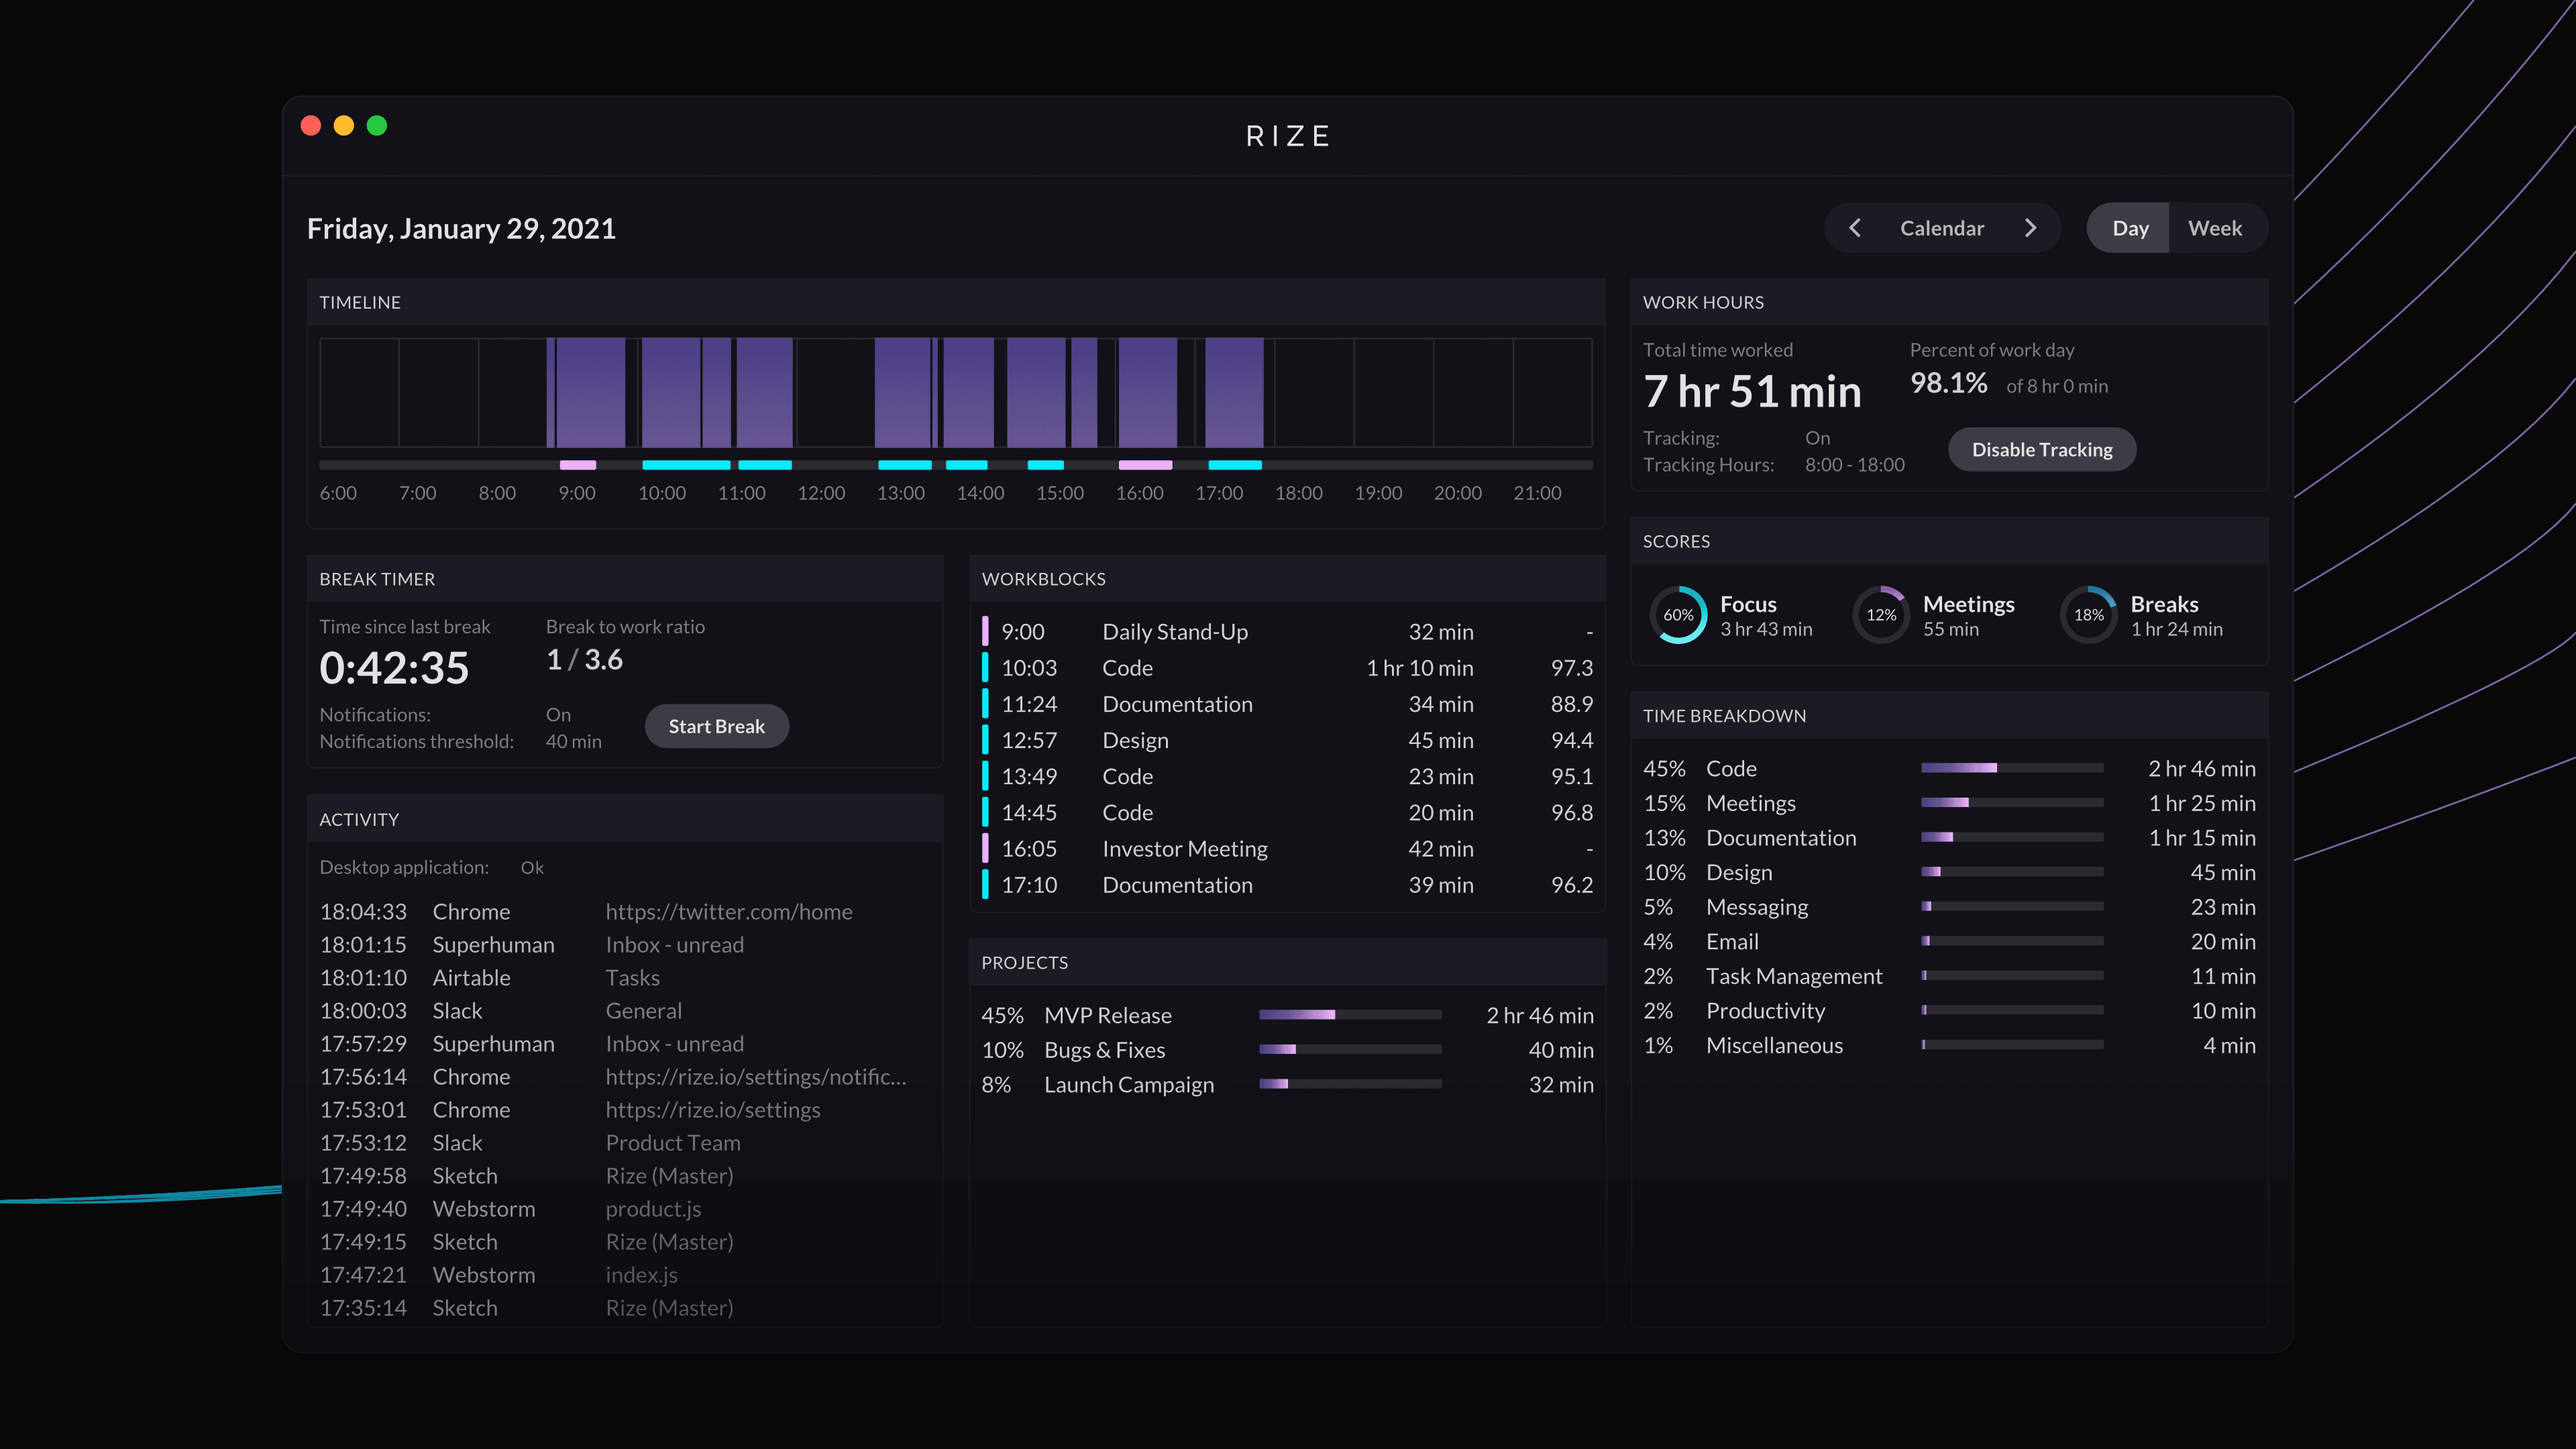The width and height of the screenshot is (2576, 1449).
Task: Select the 17:00 purple timeline block
Action: click(1234, 393)
